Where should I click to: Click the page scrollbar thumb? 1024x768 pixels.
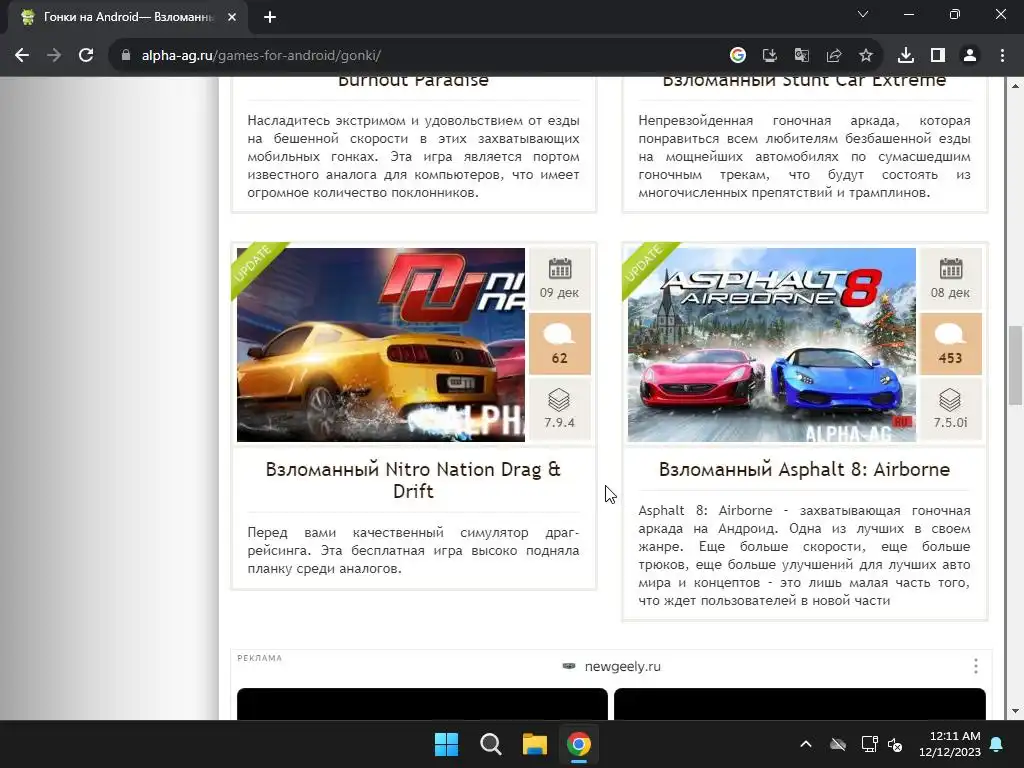(x=1015, y=366)
